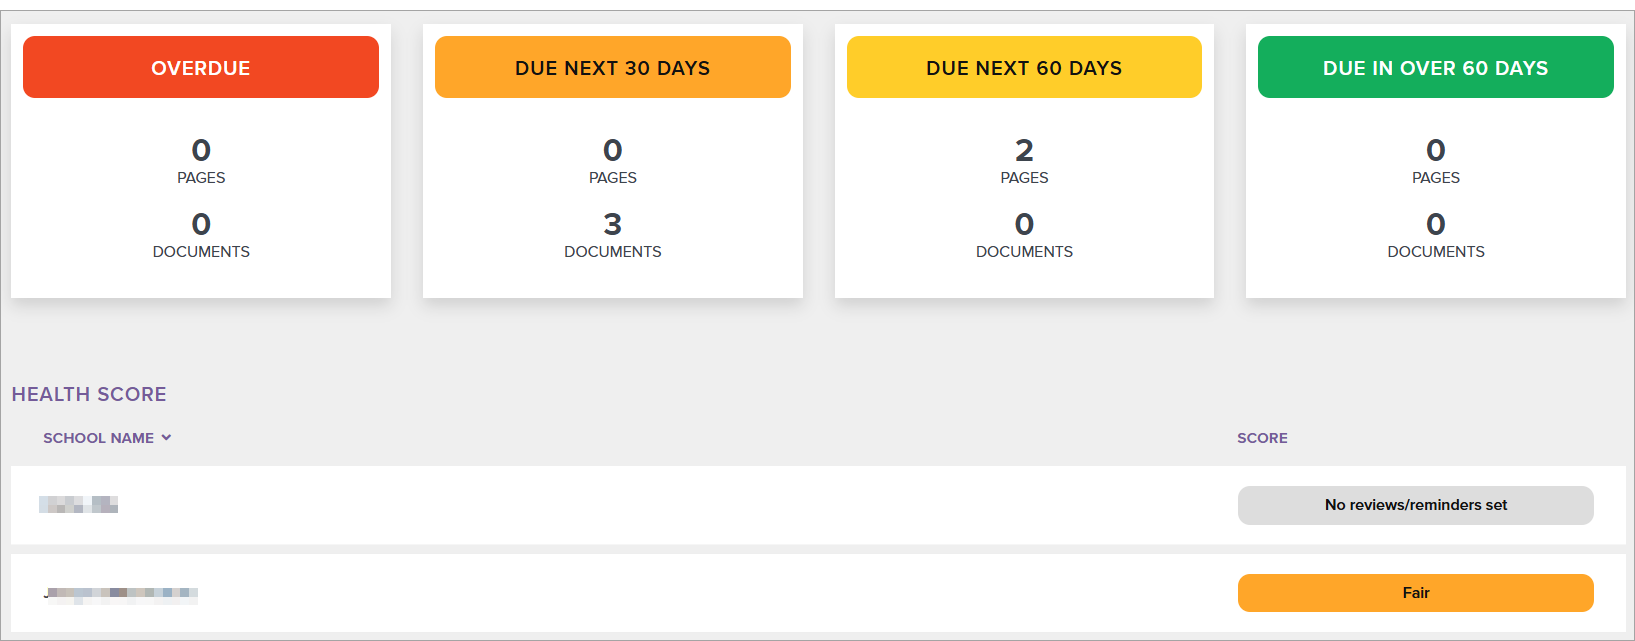Open the school with the Fair score
Screen dimensions: 1635x641
(x=121, y=594)
